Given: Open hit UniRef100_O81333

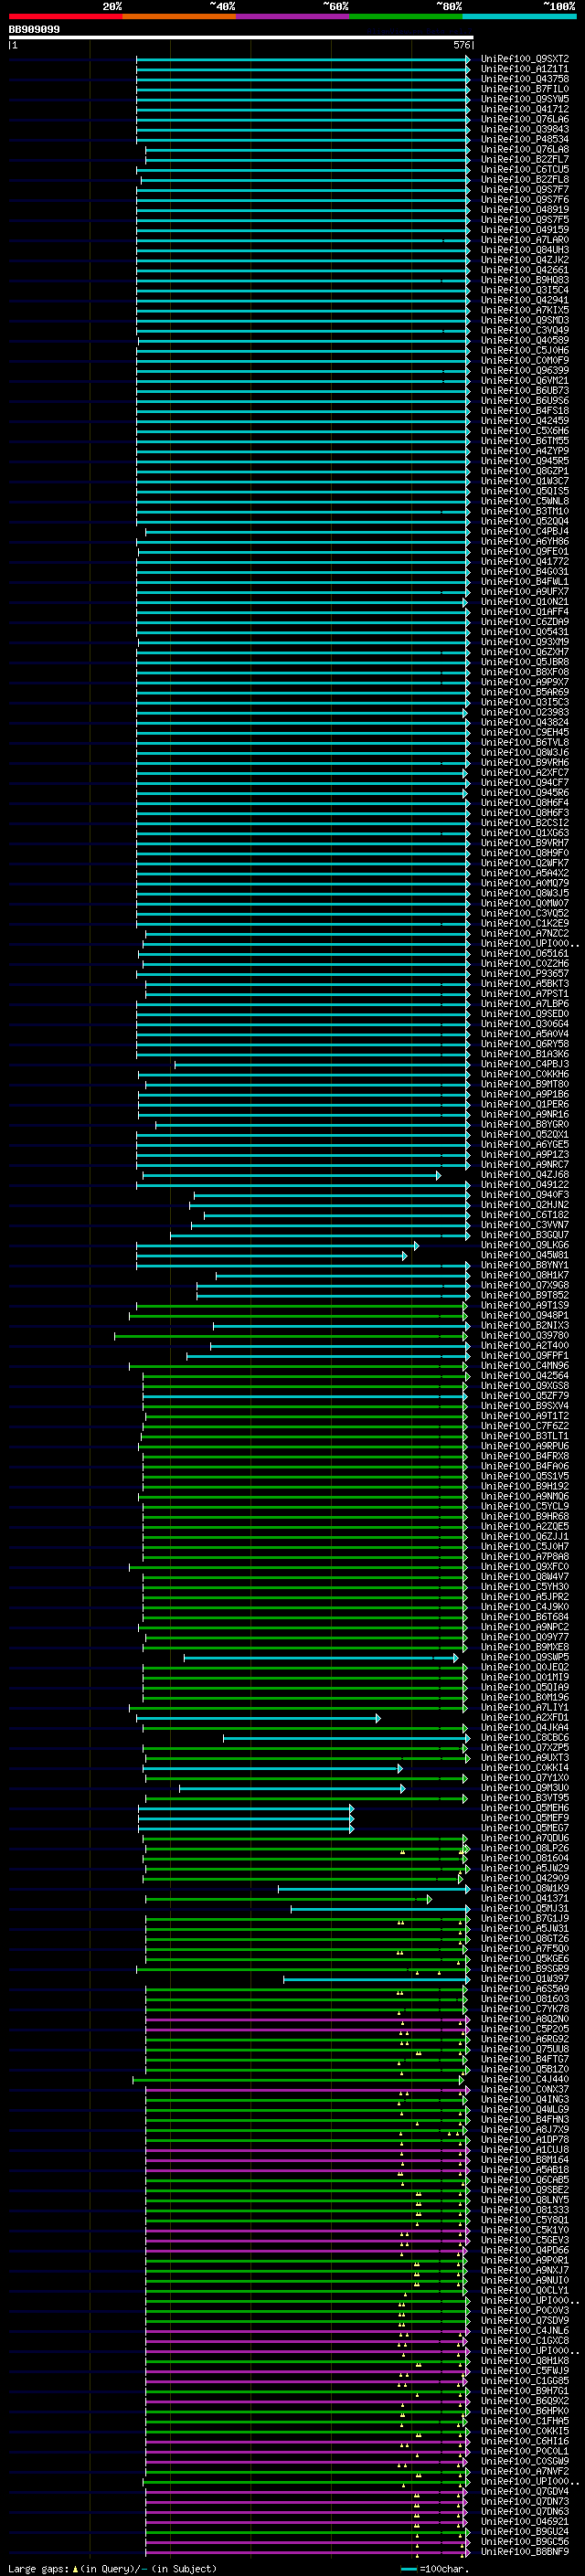Looking at the screenshot, I should 525,2210.
